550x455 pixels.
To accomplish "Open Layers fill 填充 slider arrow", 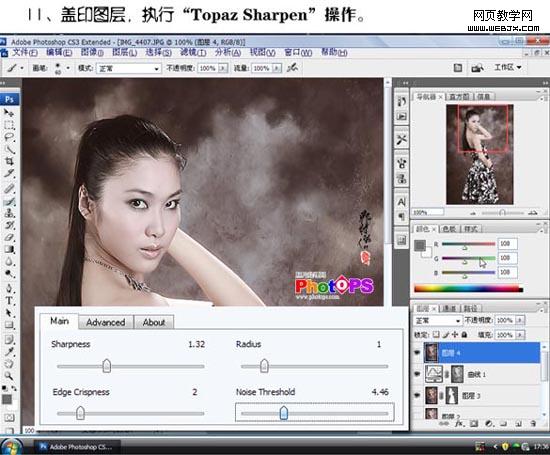I will click(521, 335).
